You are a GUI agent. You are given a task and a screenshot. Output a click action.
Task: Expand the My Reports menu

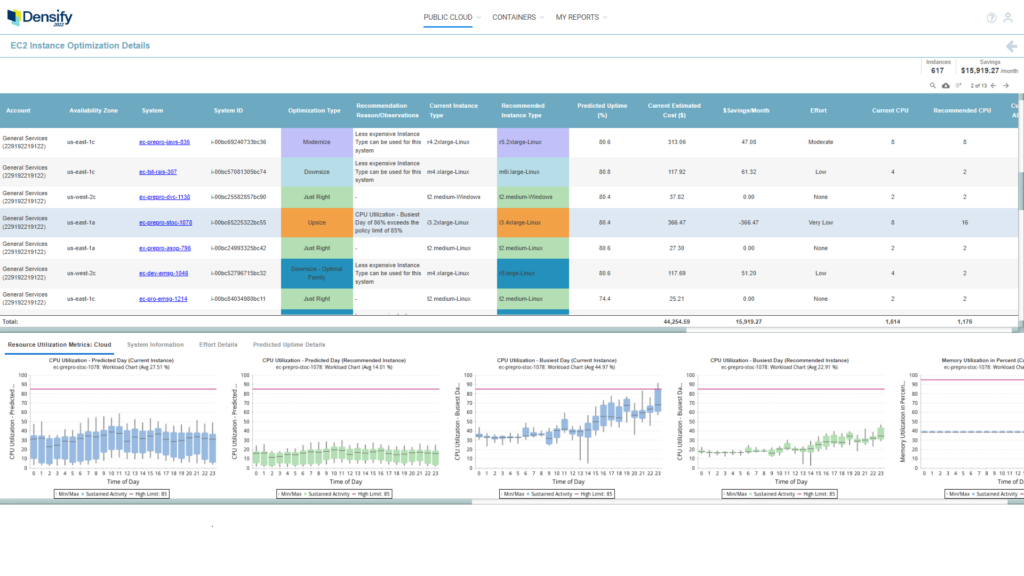tap(581, 18)
